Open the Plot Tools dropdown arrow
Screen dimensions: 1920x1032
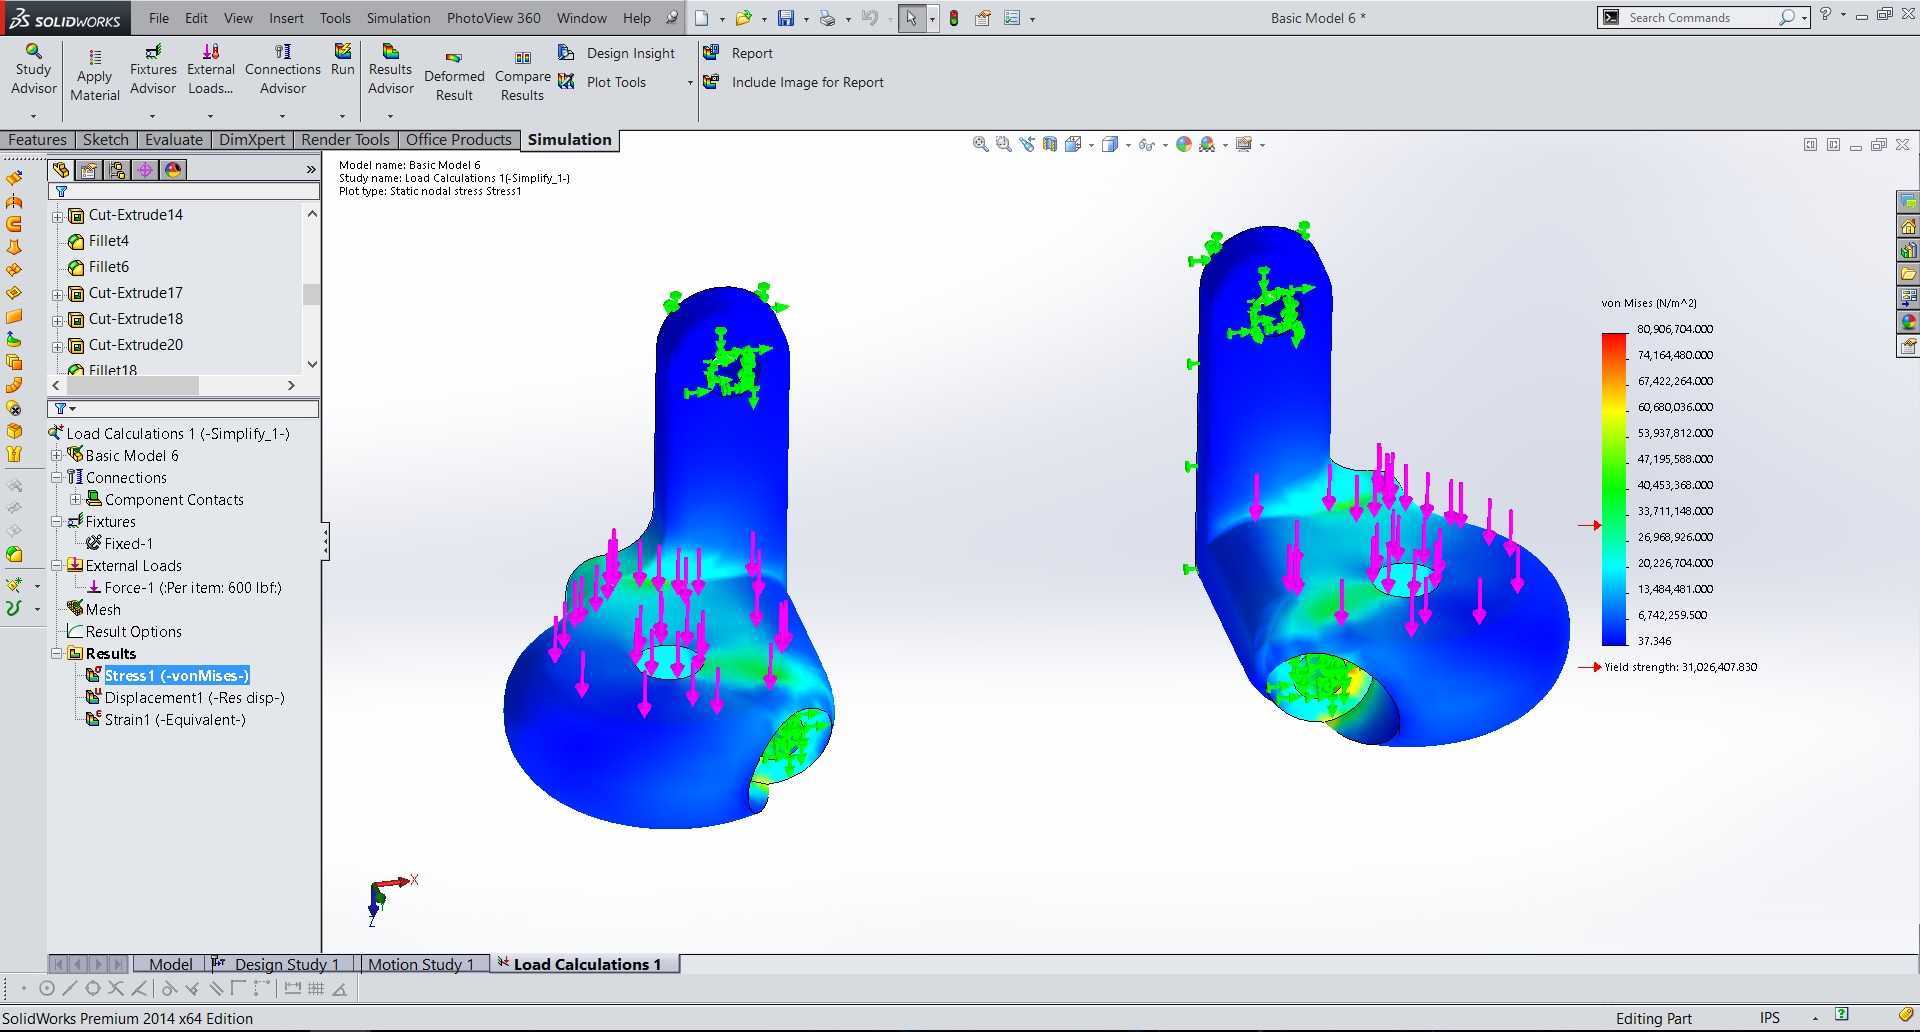pyautogui.click(x=690, y=83)
